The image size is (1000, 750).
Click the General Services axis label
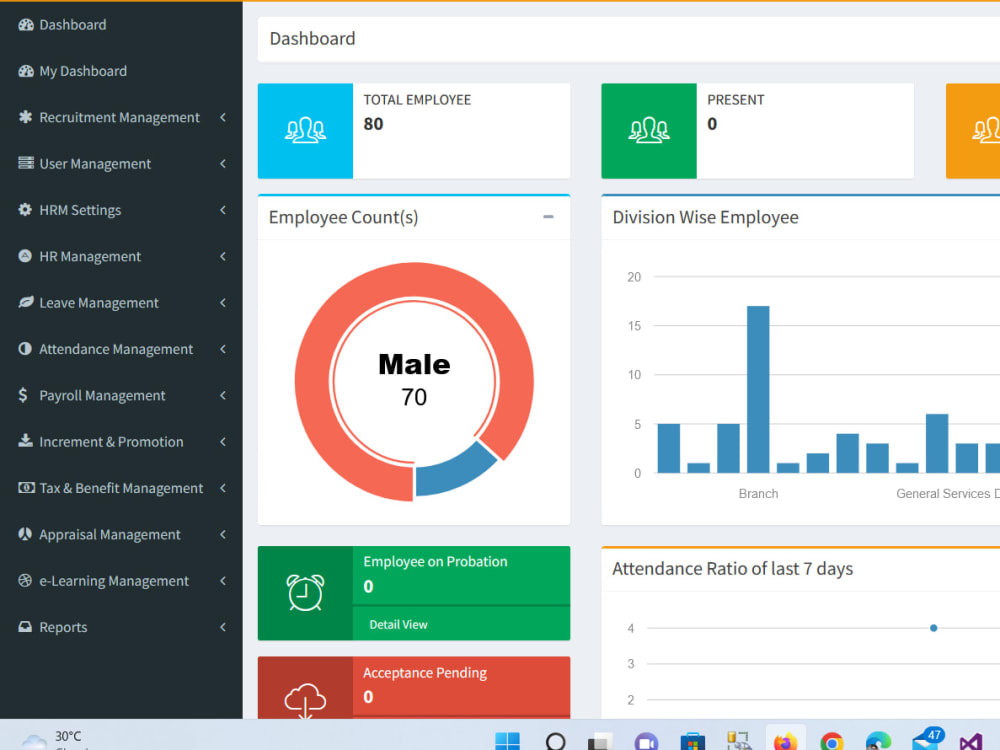948,494
